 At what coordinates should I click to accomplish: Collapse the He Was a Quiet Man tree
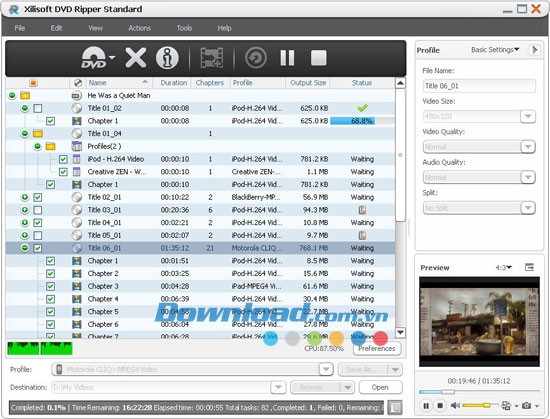pos(12,95)
